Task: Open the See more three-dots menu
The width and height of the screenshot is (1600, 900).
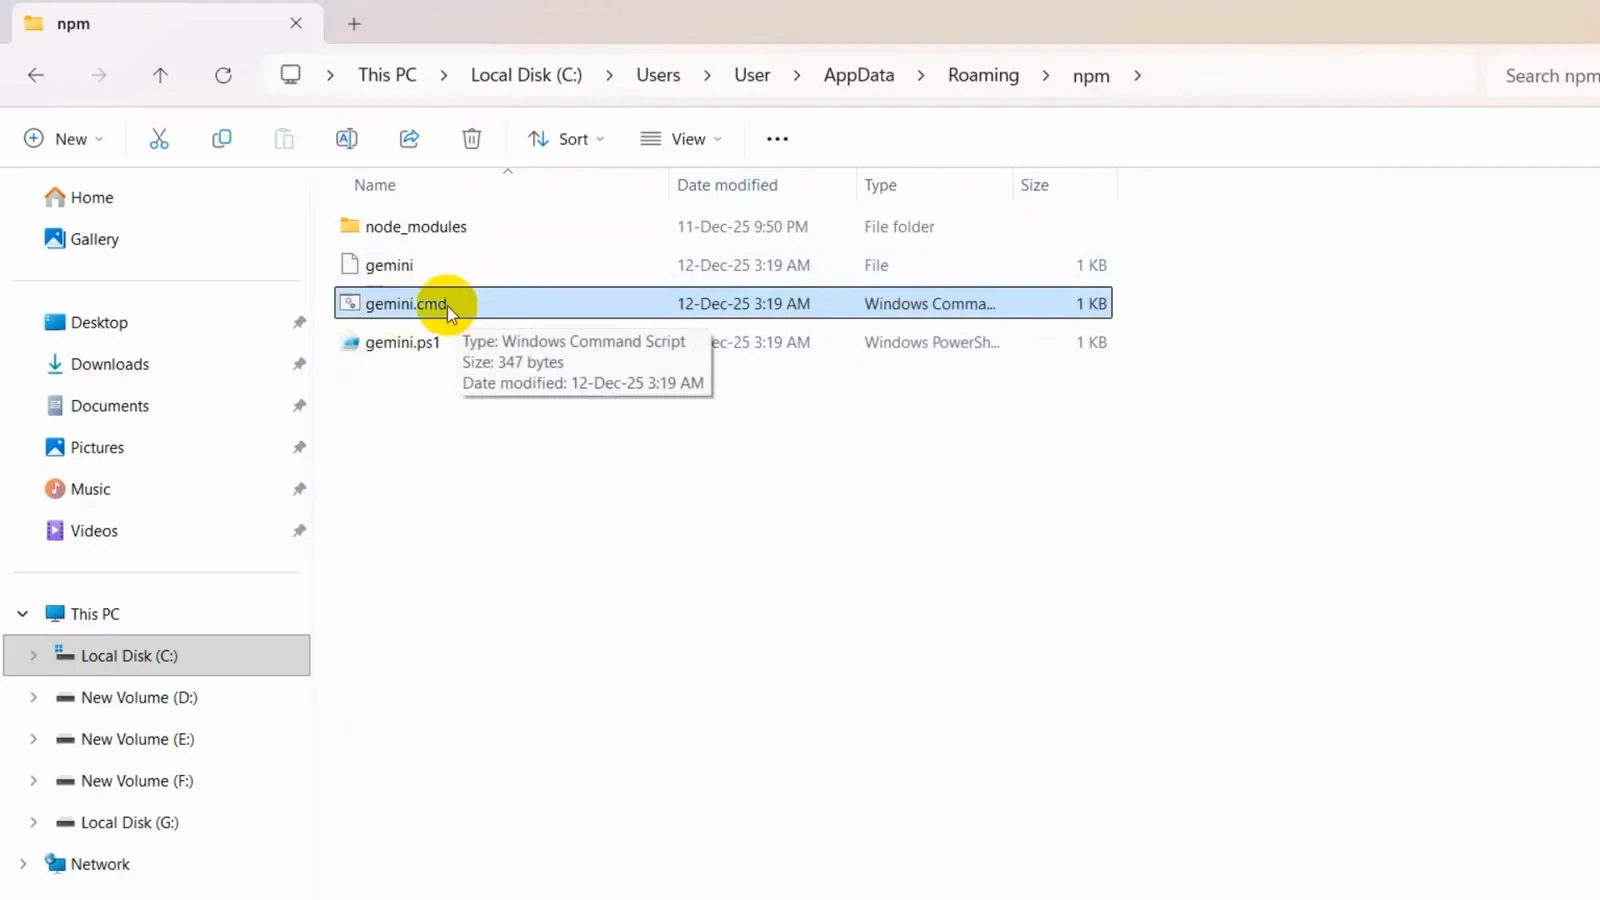Action: [x=777, y=139]
